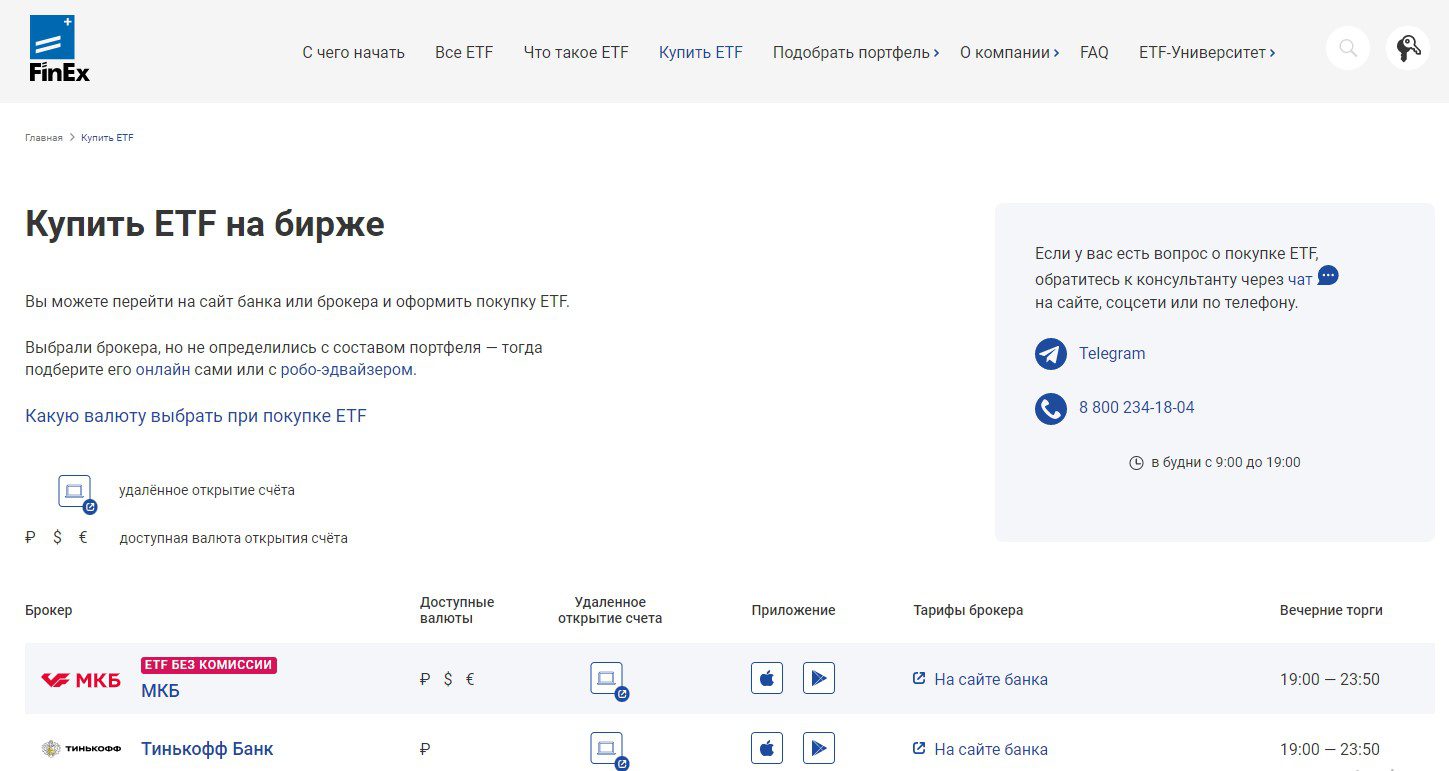Expand ETF-Университет menu
Screen dimensions: 1449x771
pos(1207,52)
